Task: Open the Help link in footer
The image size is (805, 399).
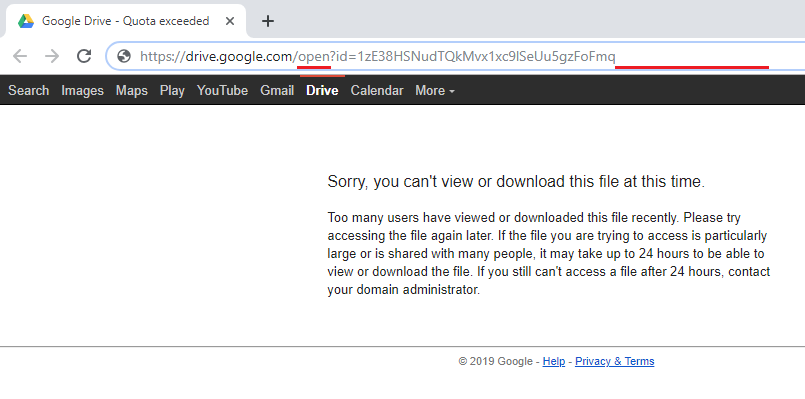Action: click(x=553, y=362)
